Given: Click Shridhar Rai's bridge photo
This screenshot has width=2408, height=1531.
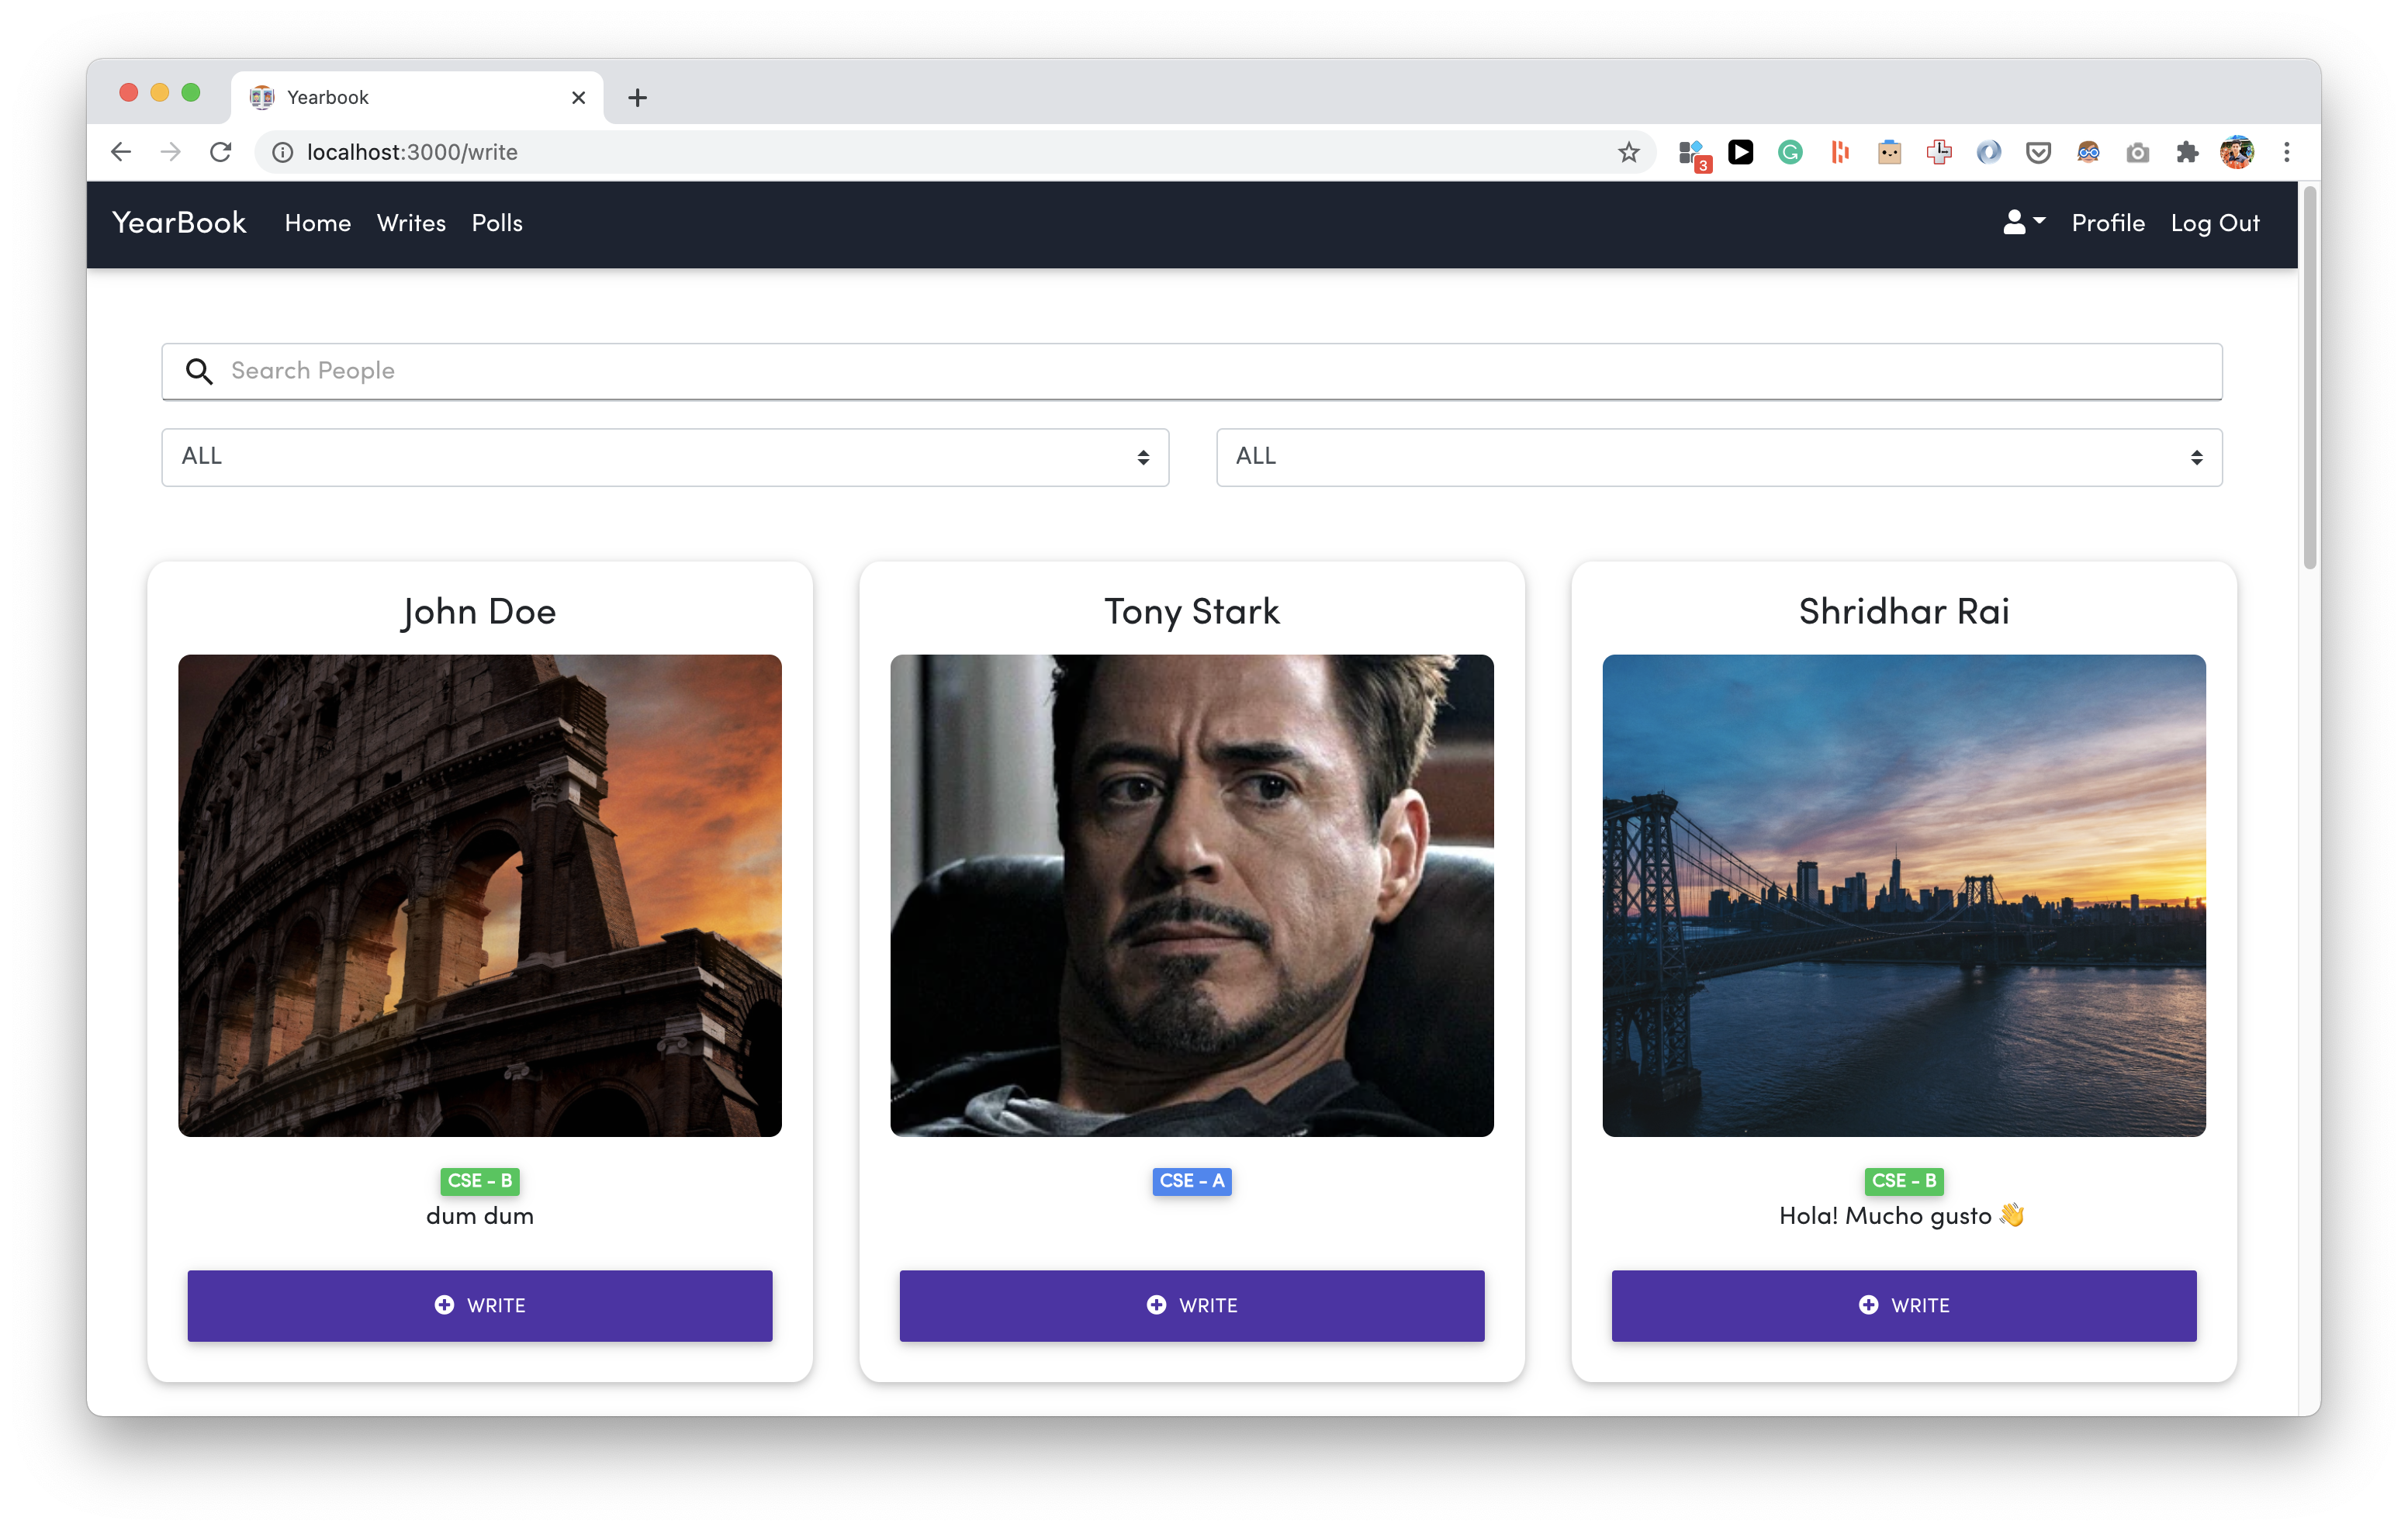Looking at the screenshot, I should click(1903, 895).
